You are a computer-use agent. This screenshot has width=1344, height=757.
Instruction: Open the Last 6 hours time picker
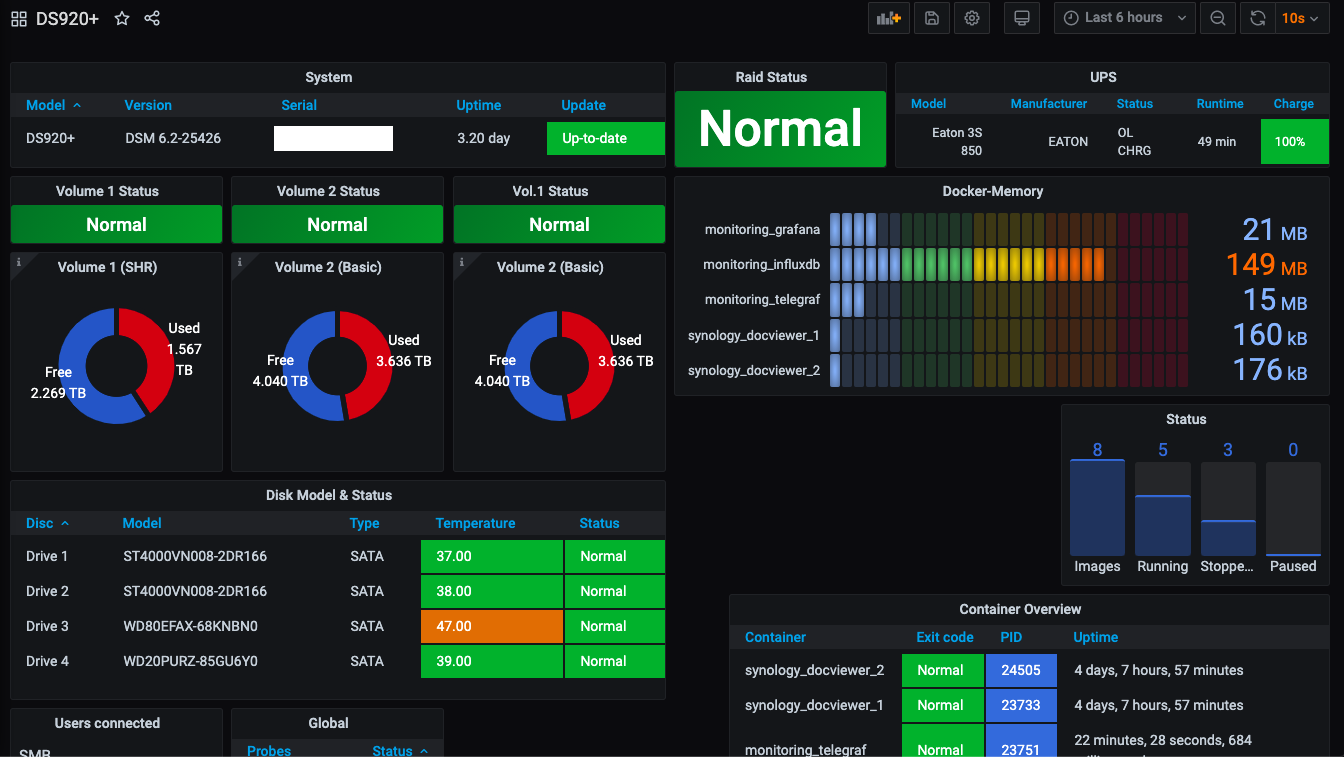point(1124,18)
